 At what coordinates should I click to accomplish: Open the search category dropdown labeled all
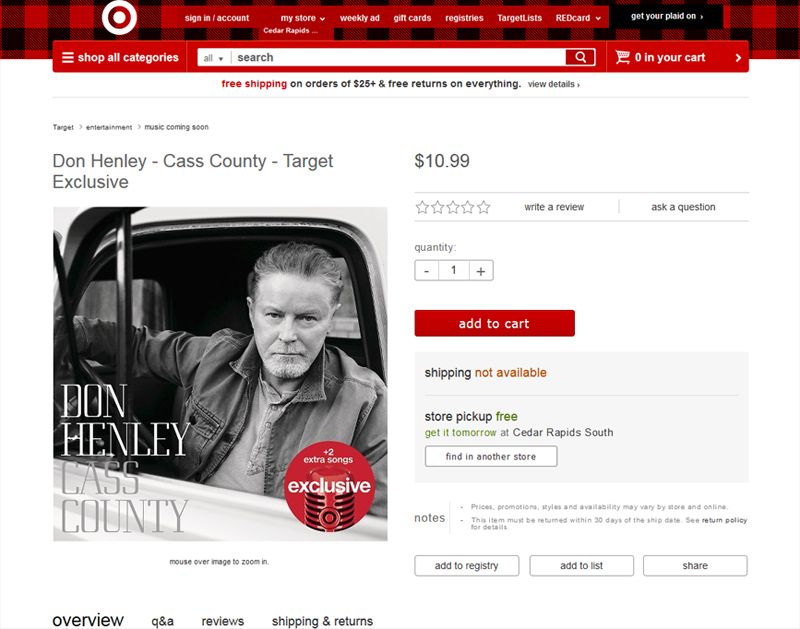point(213,58)
